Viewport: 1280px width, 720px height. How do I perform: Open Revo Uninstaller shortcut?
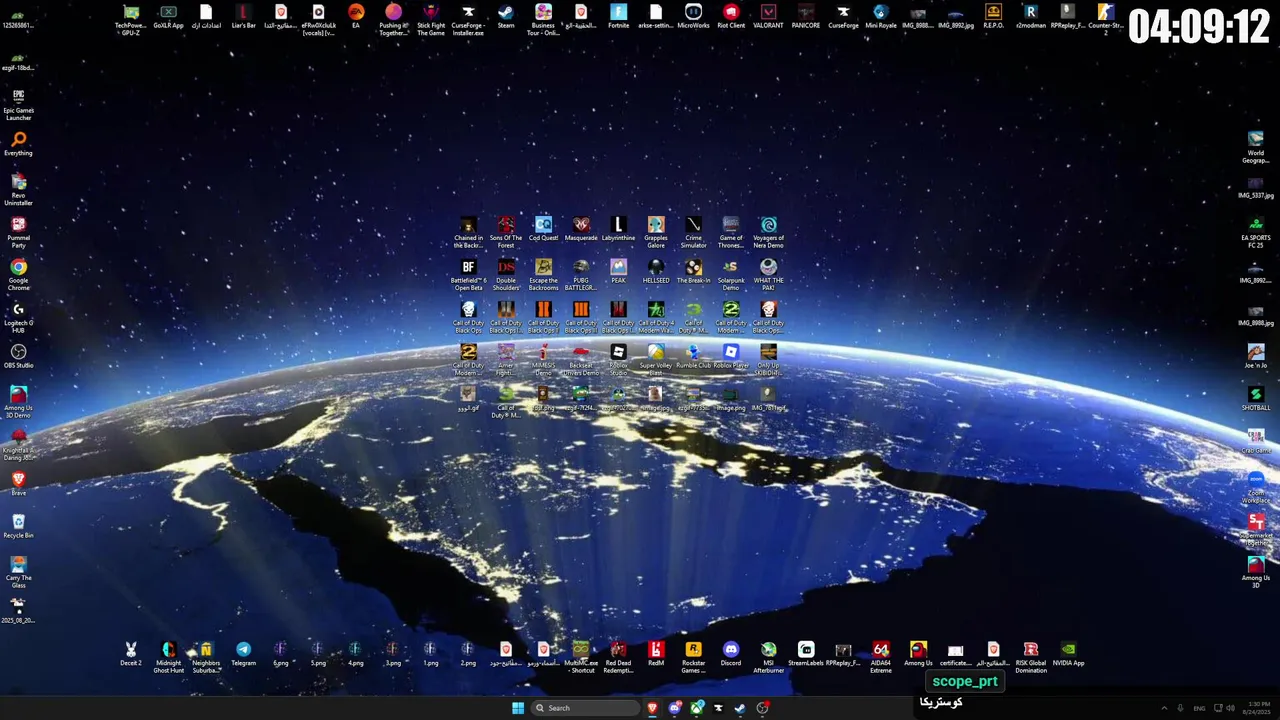click(18, 189)
